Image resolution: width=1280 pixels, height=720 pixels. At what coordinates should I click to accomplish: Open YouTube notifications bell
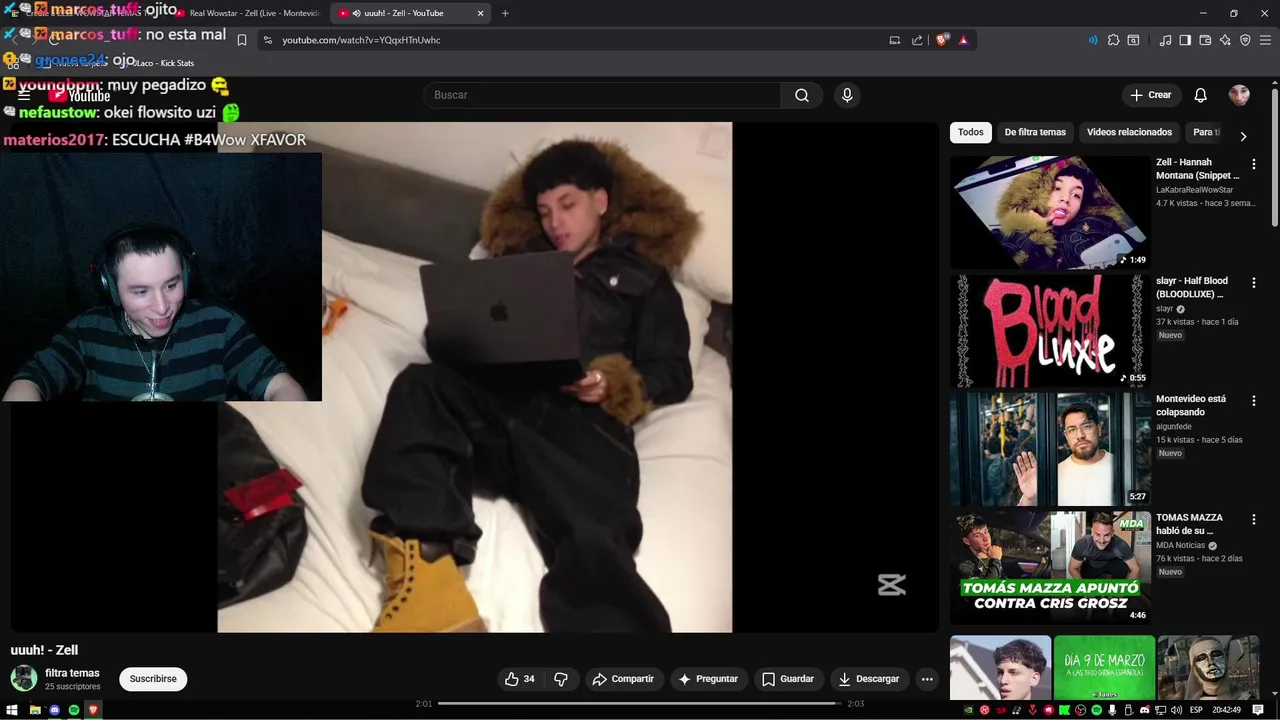1200,95
